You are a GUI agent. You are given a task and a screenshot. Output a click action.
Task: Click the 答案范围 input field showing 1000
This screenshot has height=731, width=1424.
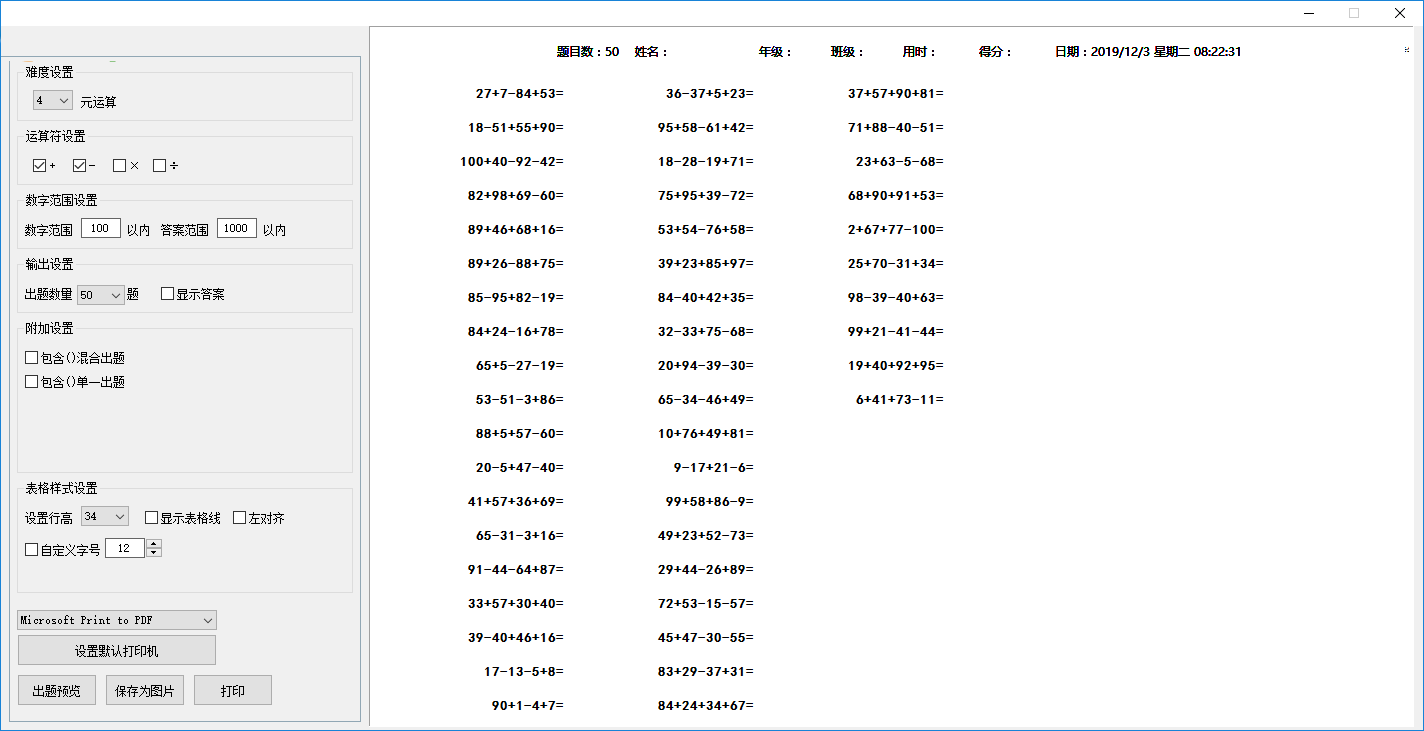237,229
